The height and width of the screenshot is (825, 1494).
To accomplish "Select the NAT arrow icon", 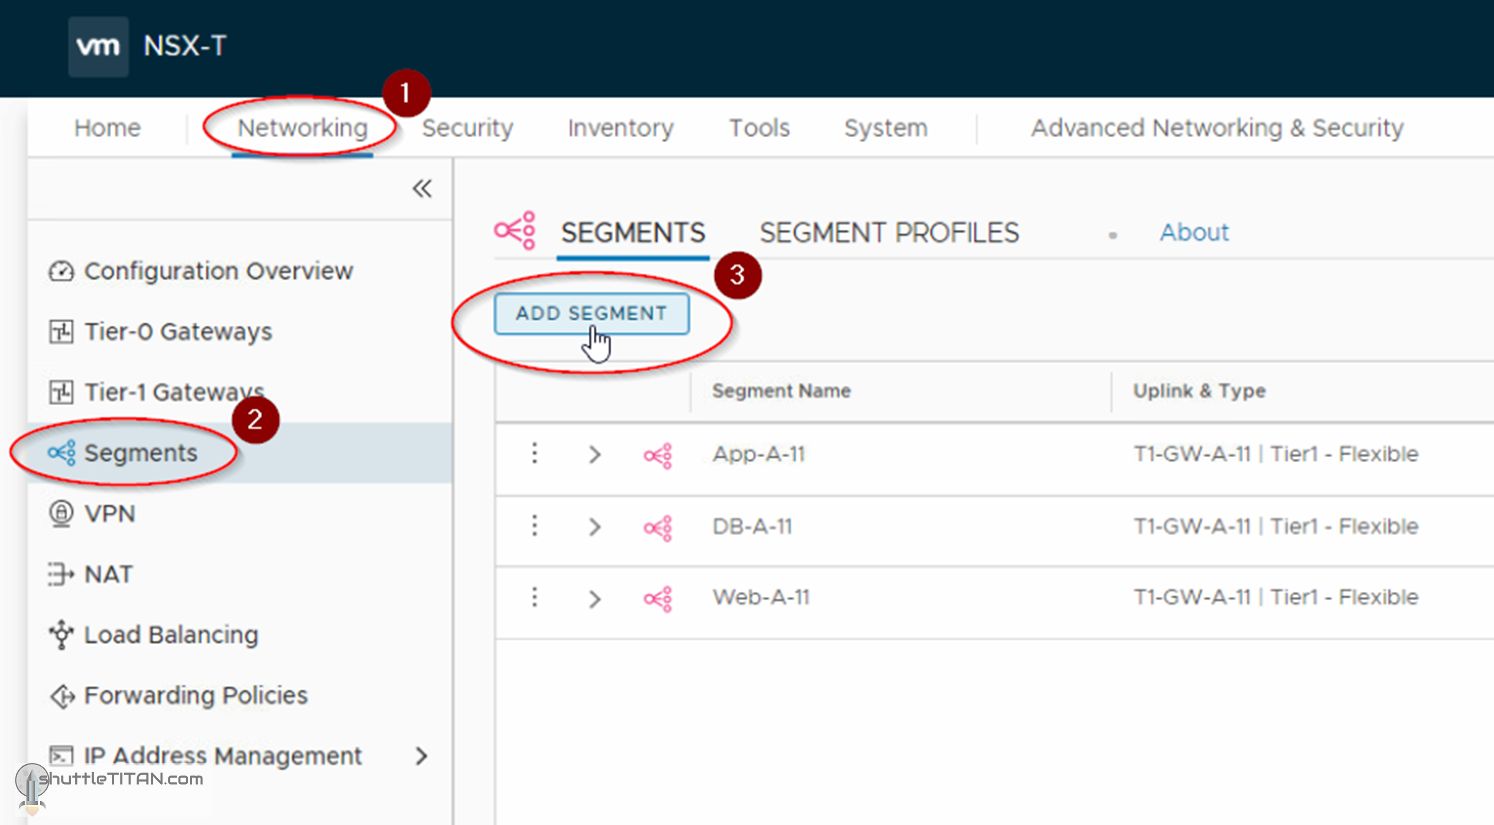I will pyautogui.click(x=61, y=574).
